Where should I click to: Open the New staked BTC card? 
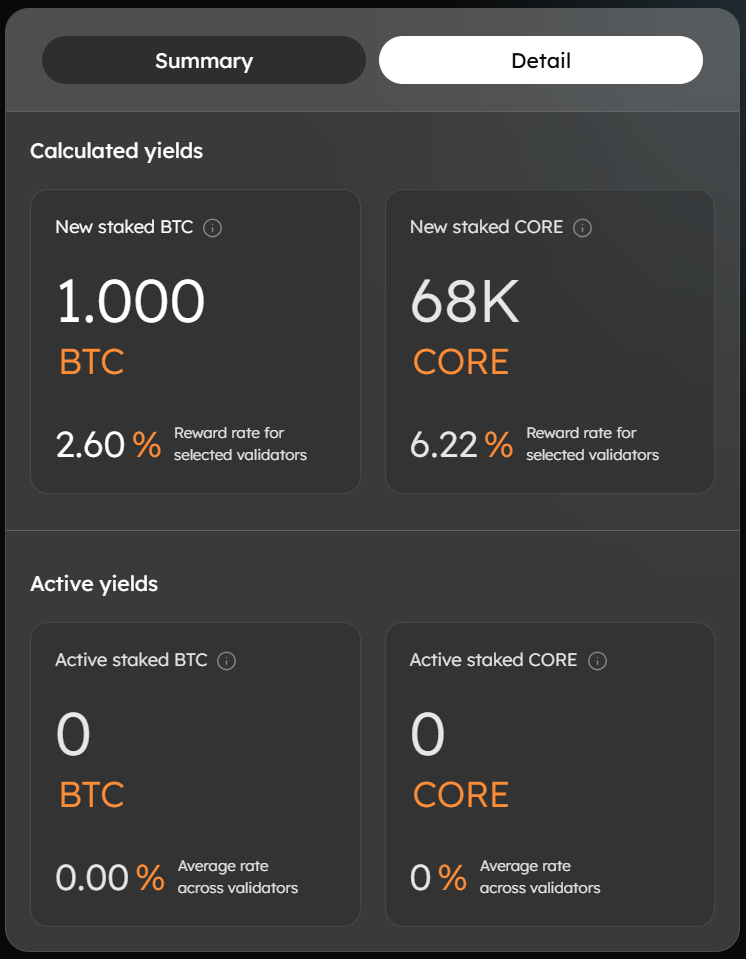(195, 340)
